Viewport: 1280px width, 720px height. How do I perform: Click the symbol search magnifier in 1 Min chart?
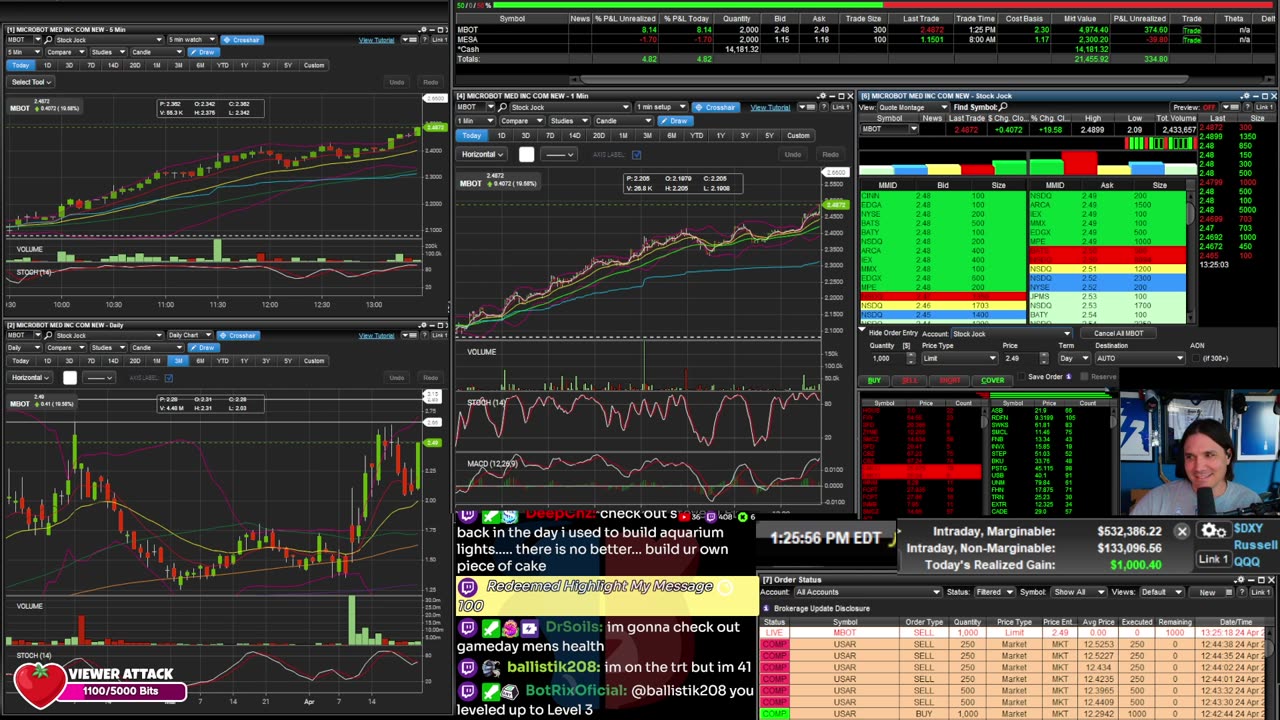point(503,107)
